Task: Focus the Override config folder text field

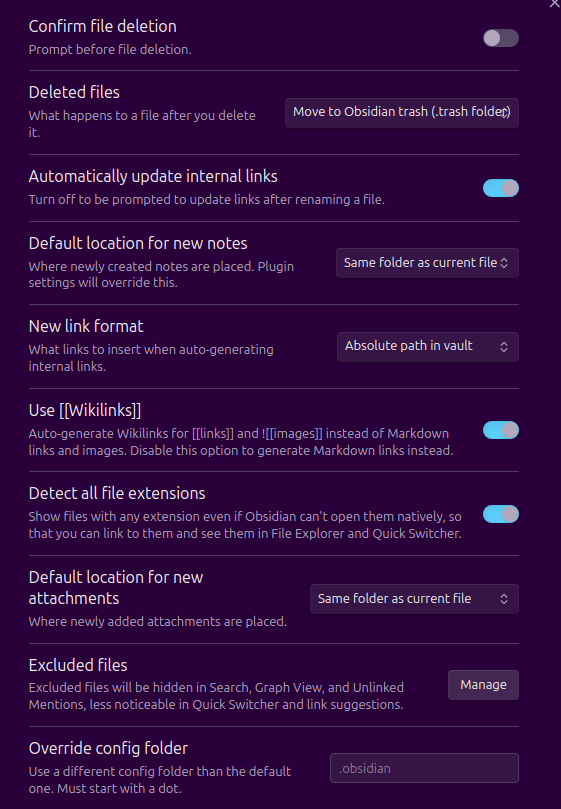Action: coord(424,768)
